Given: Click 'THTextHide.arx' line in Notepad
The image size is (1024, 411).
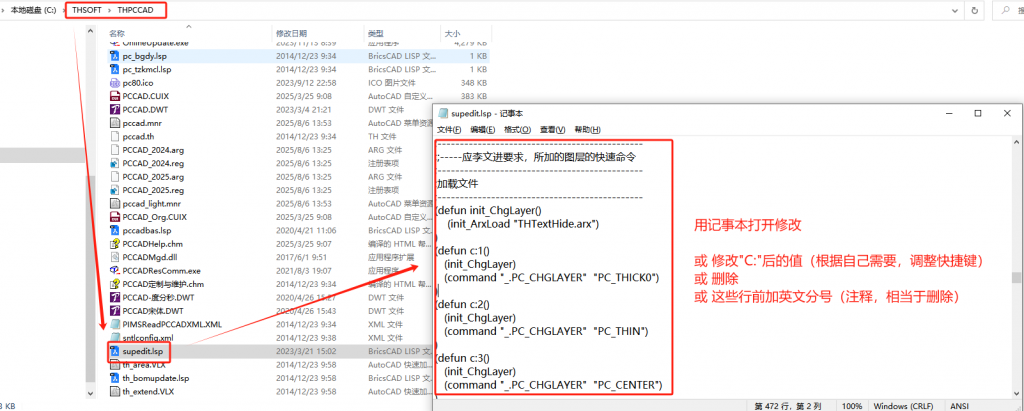Looking at the screenshot, I should tap(524, 223).
